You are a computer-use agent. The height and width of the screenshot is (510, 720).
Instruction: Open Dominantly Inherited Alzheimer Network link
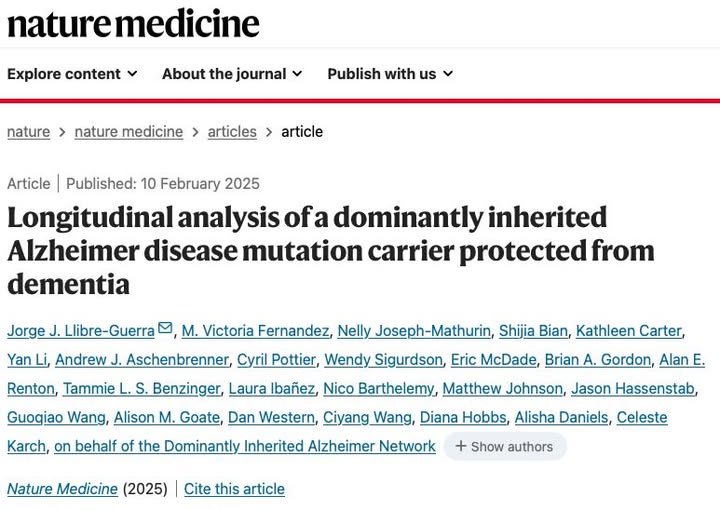coord(245,447)
